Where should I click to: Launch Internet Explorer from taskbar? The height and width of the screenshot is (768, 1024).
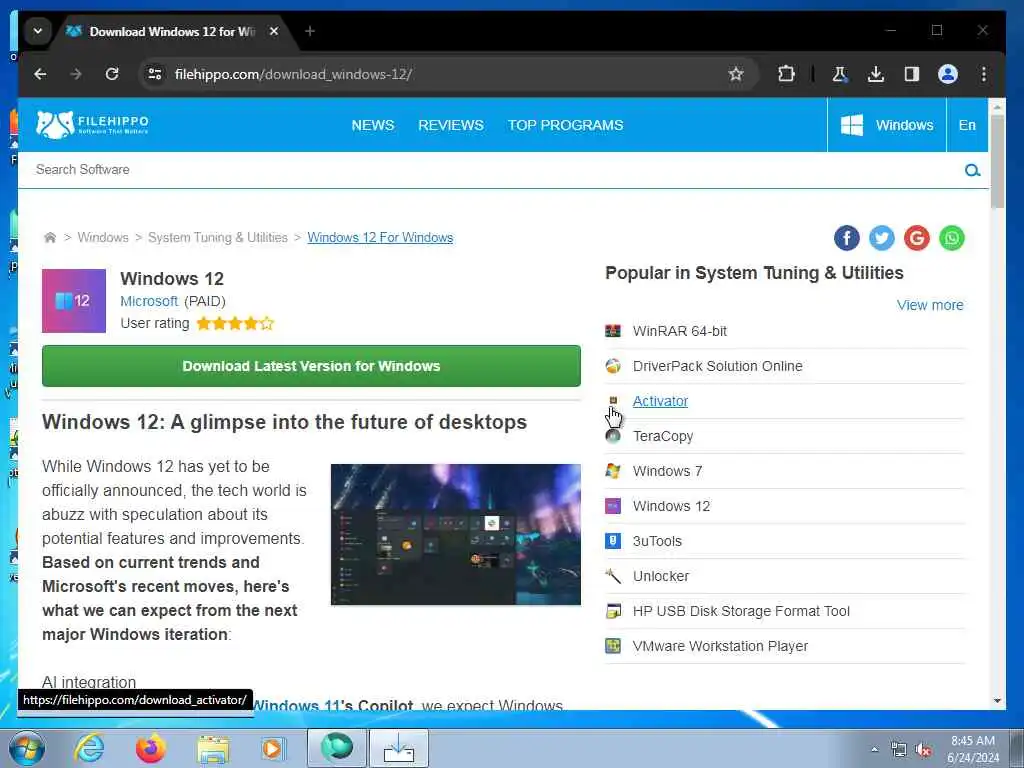click(x=89, y=748)
